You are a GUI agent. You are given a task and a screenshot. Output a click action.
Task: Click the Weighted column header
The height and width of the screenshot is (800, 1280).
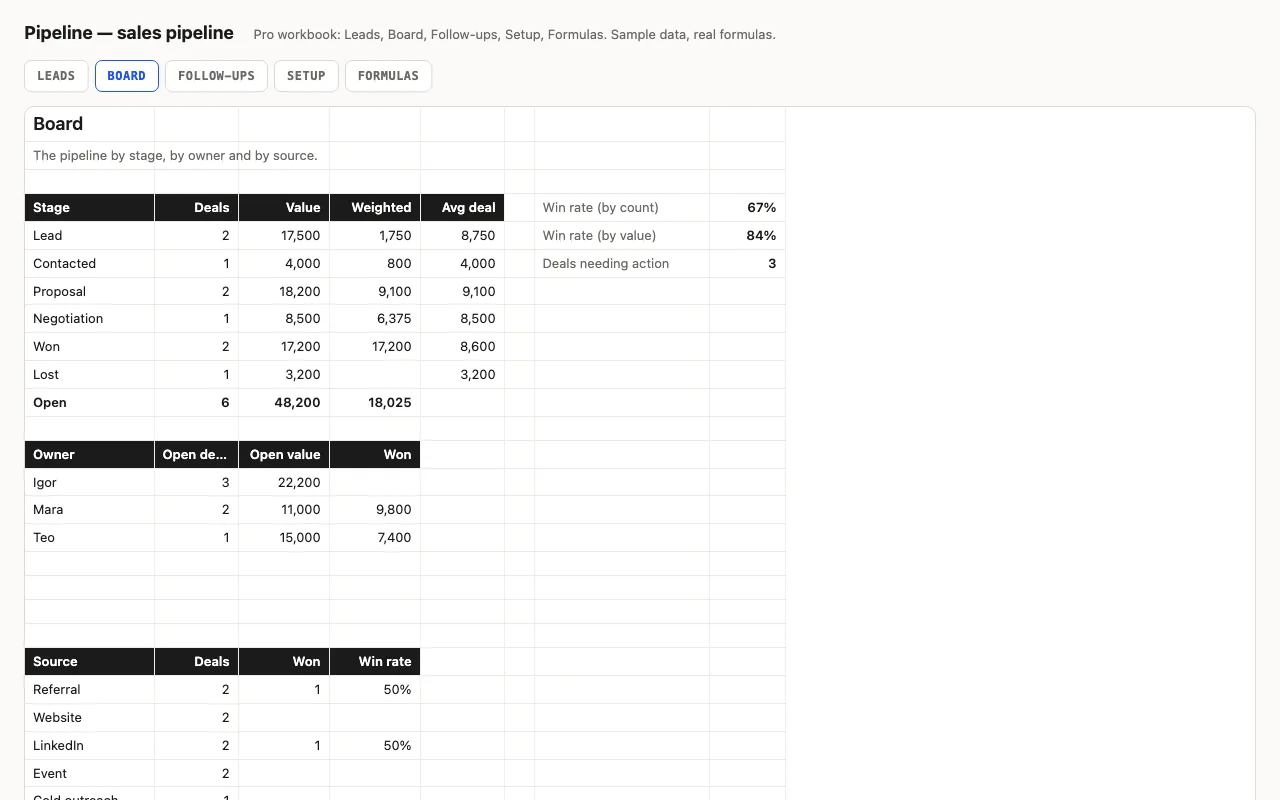(x=375, y=208)
